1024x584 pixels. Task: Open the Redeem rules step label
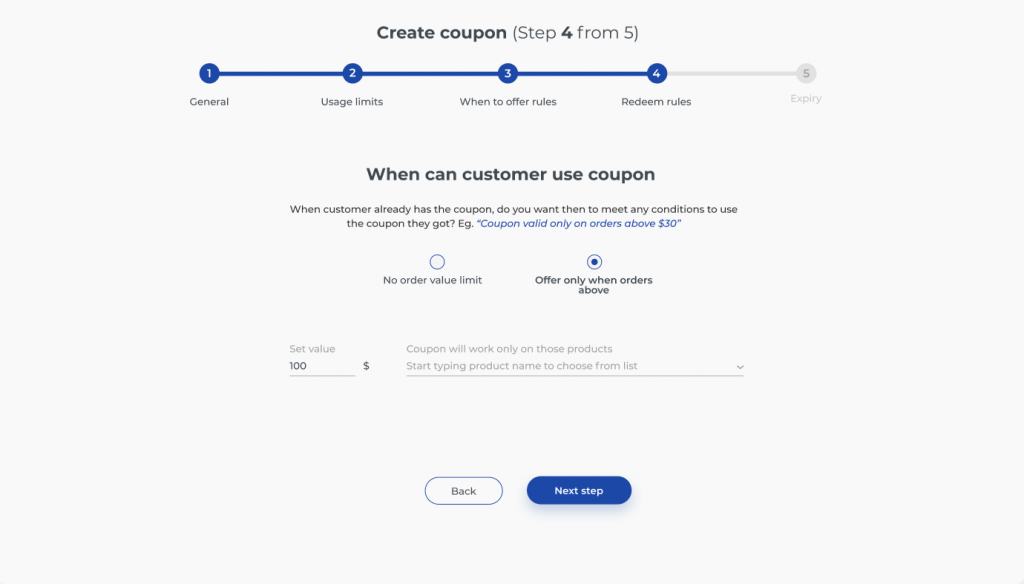pyautogui.click(x=656, y=102)
